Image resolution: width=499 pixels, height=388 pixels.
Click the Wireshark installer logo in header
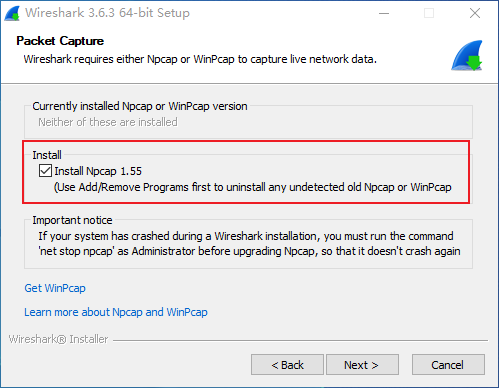(467, 56)
